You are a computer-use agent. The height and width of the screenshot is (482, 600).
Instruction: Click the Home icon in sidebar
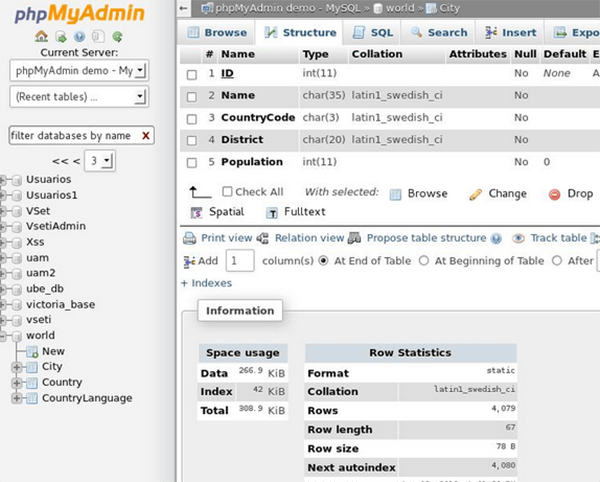point(41,37)
